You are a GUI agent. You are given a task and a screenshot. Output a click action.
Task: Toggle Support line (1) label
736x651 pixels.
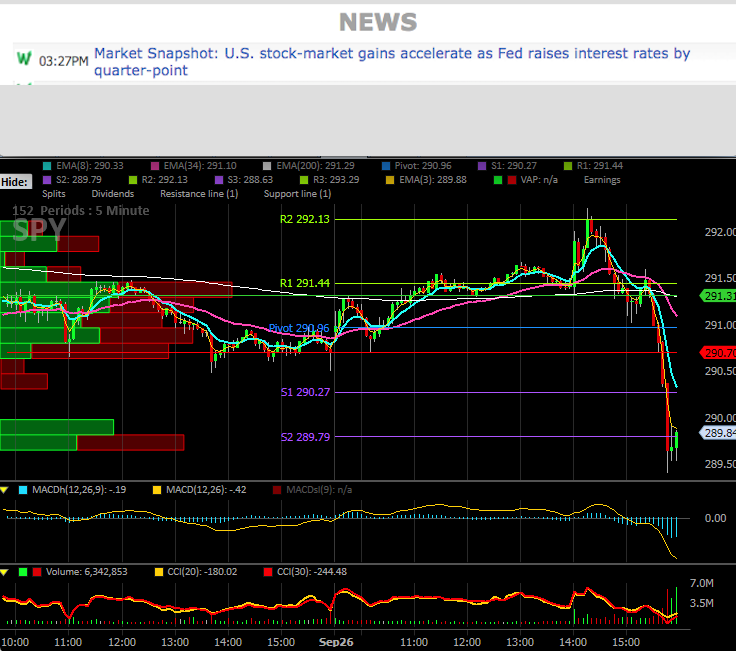pos(298,194)
